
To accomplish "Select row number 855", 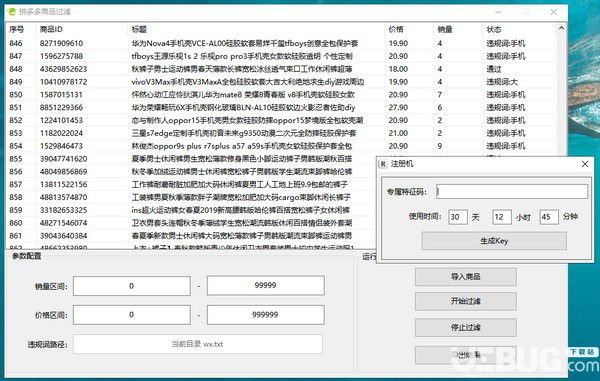I will pyautogui.click(x=16, y=159).
